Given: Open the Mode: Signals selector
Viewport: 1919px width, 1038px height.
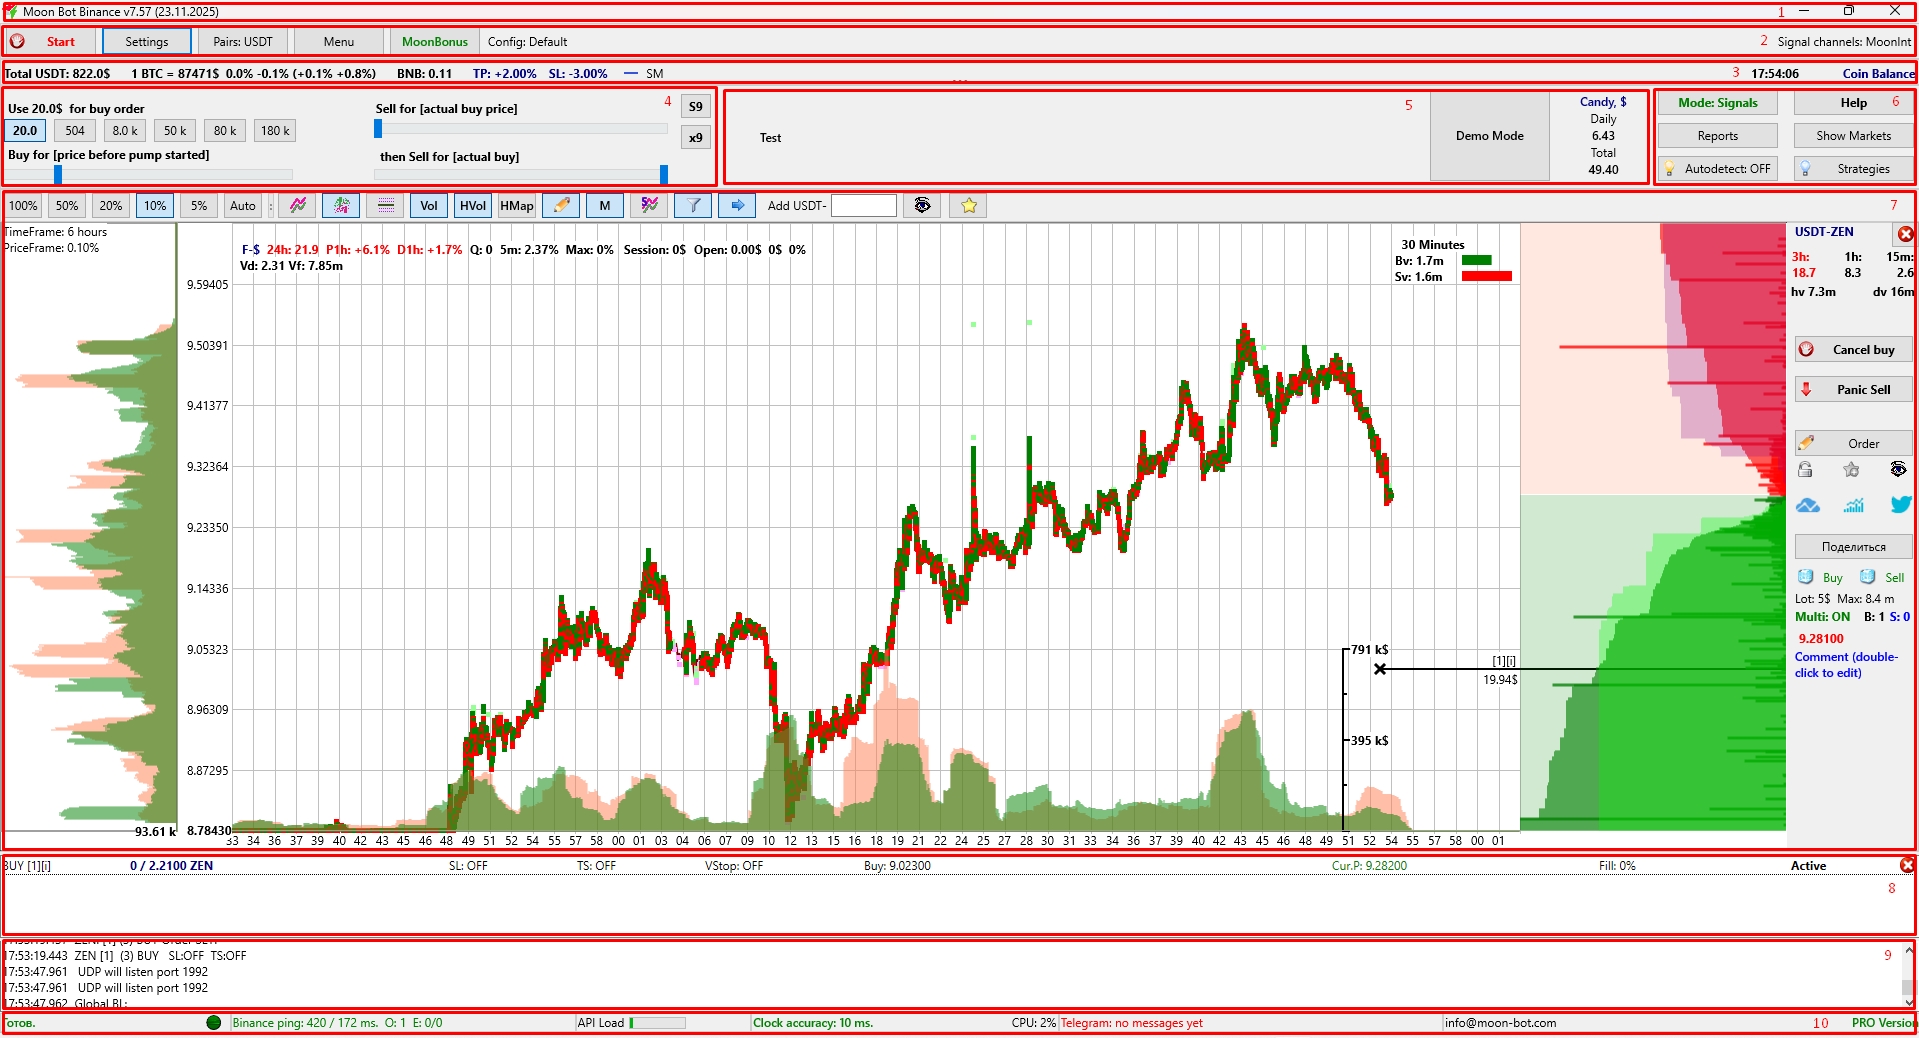Looking at the screenshot, I should 1717,103.
